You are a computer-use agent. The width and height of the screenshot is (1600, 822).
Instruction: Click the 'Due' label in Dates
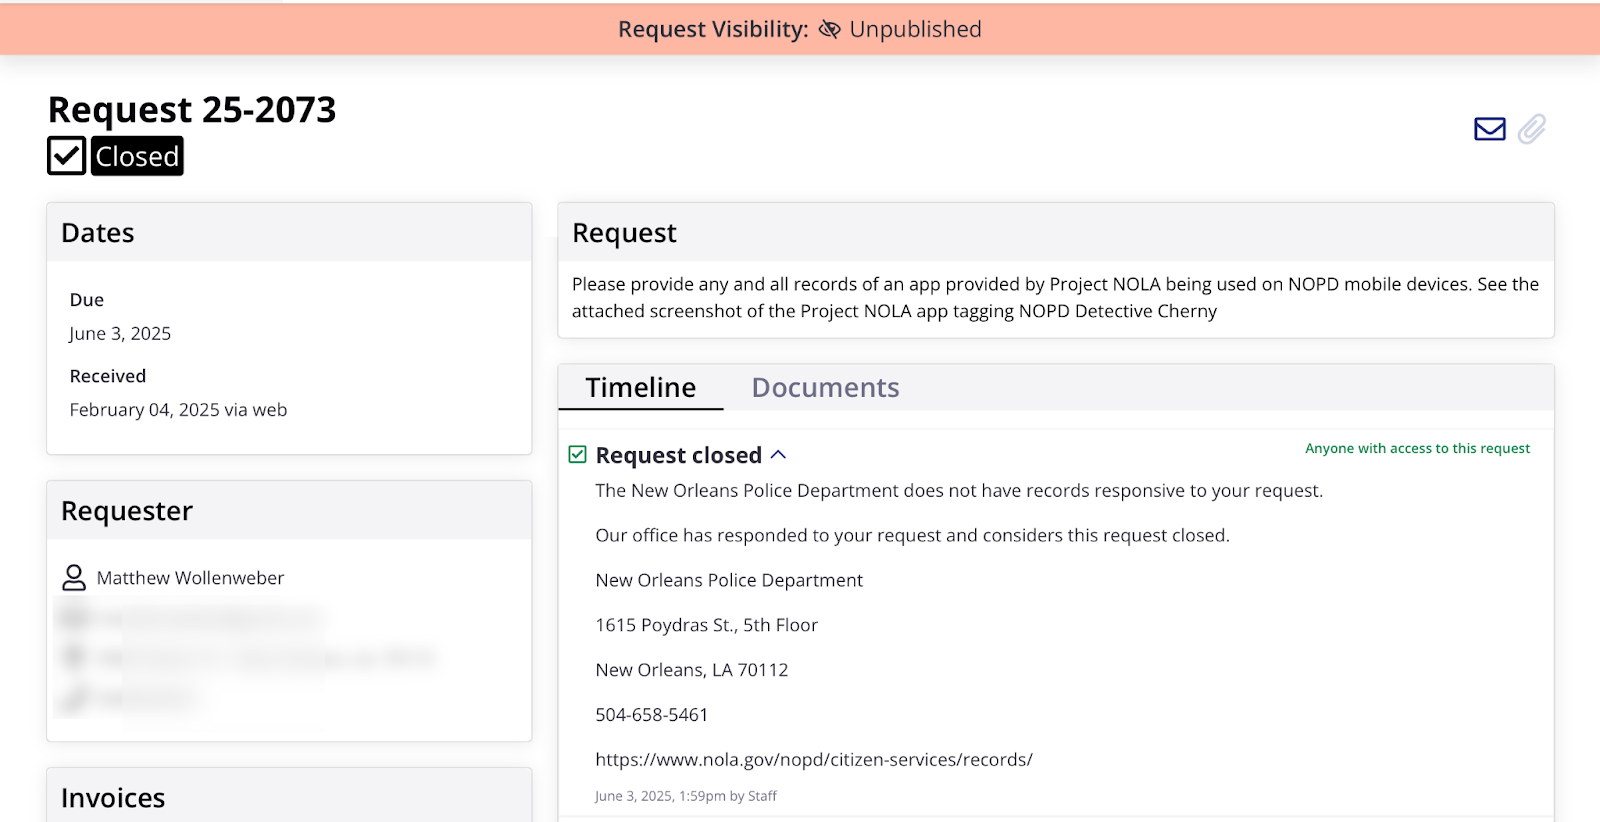point(87,300)
